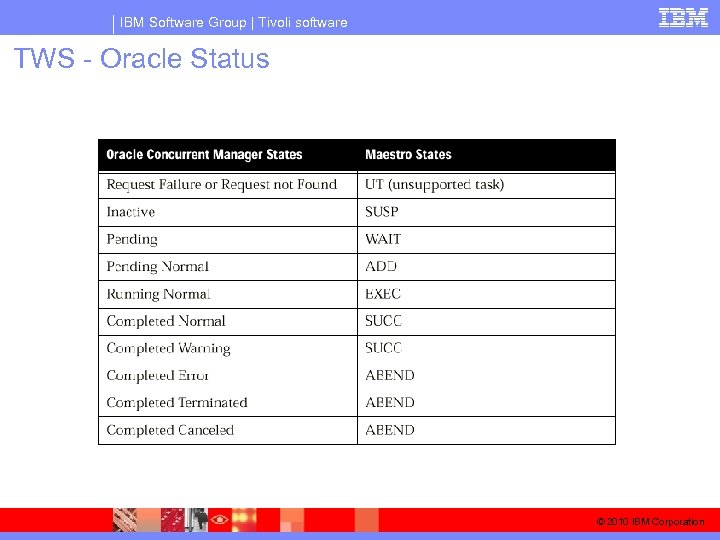Click '© 2010 IBM Corporation' footer text

tap(650, 522)
